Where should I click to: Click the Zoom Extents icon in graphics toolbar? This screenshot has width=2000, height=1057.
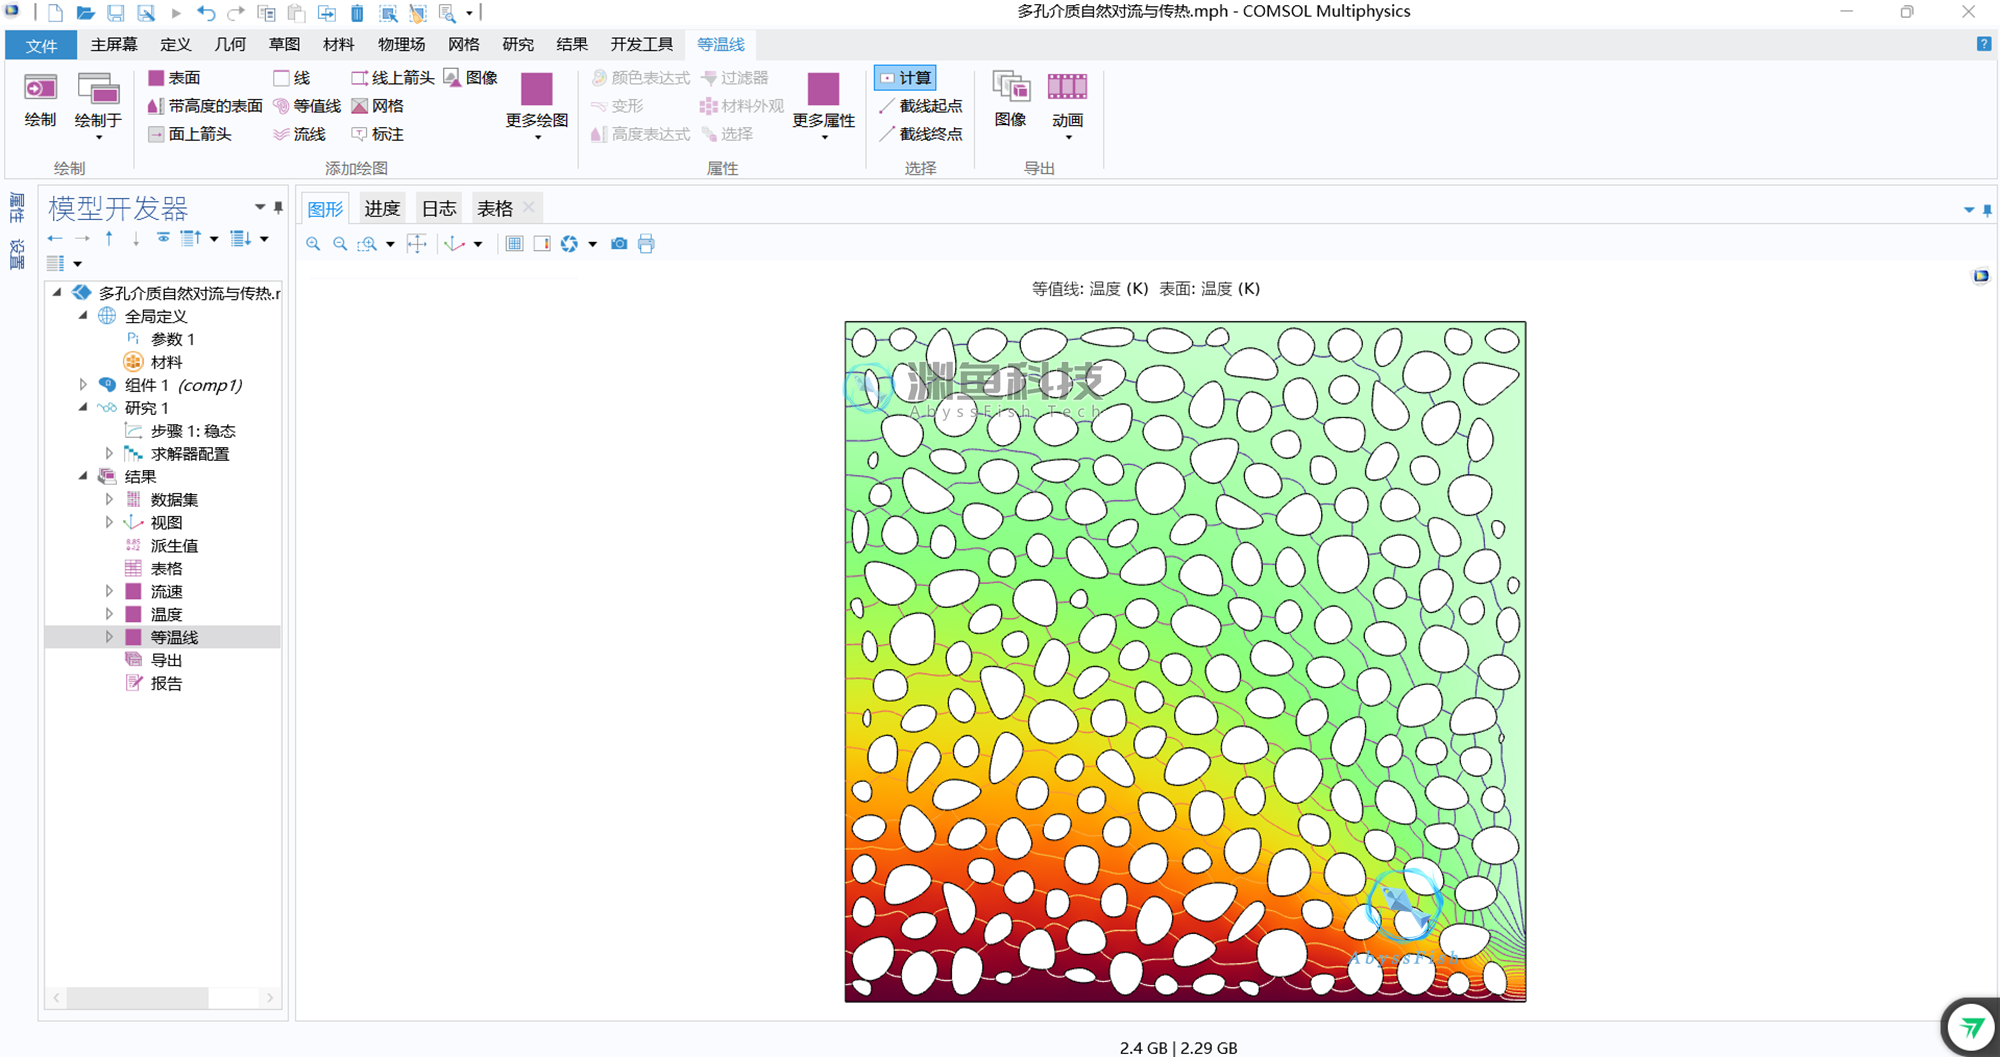(417, 244)
